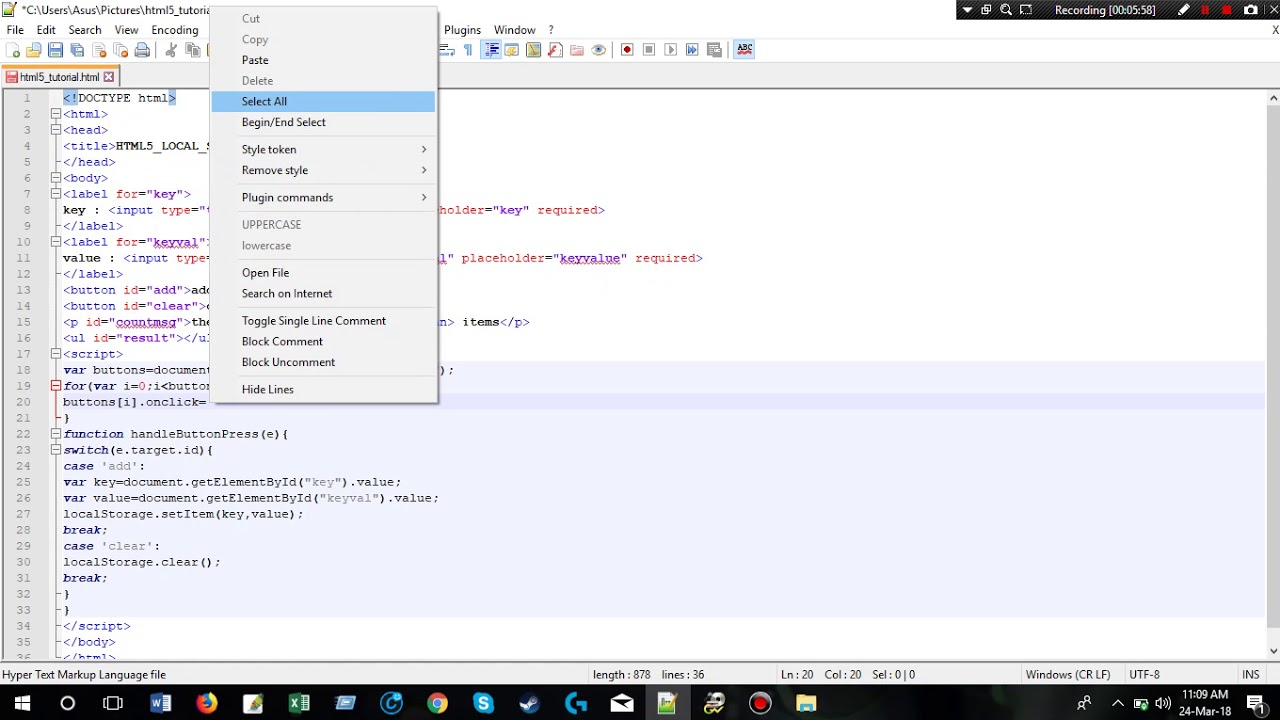Click the INS mode in status bar
The image size is (1280, 720).
click(1250, 675)
